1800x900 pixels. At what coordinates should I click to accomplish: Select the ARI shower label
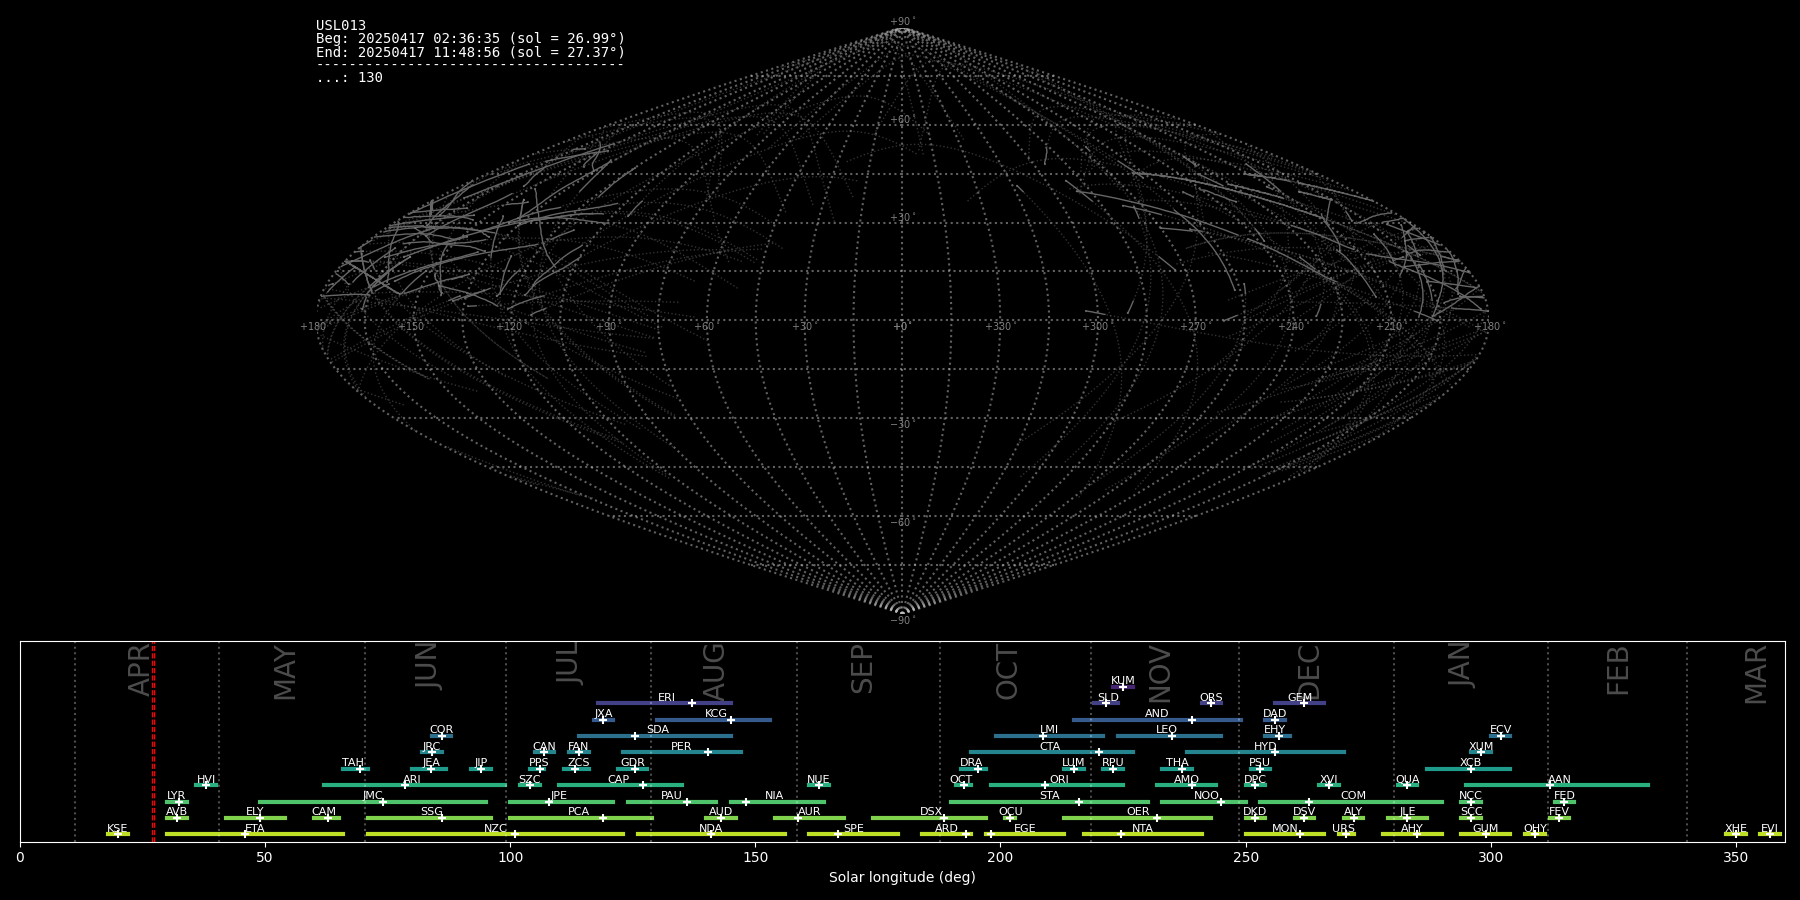[x=412, y=780]
